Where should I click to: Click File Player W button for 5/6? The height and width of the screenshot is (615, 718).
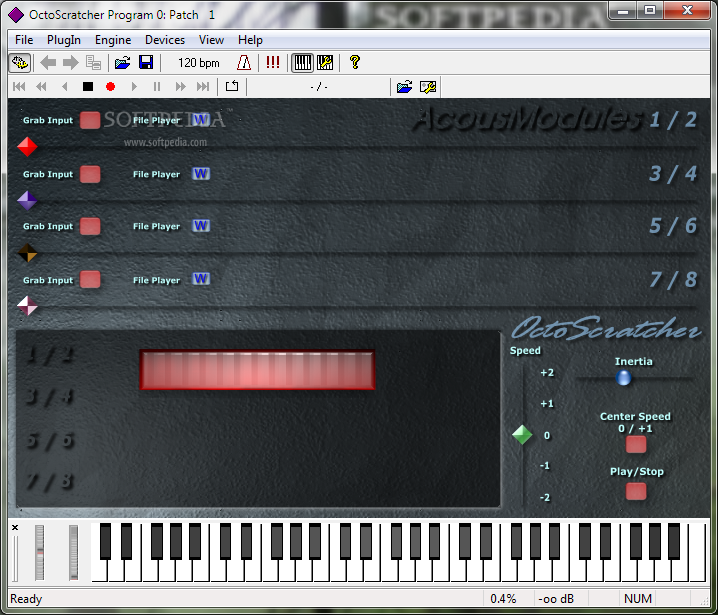201,226
